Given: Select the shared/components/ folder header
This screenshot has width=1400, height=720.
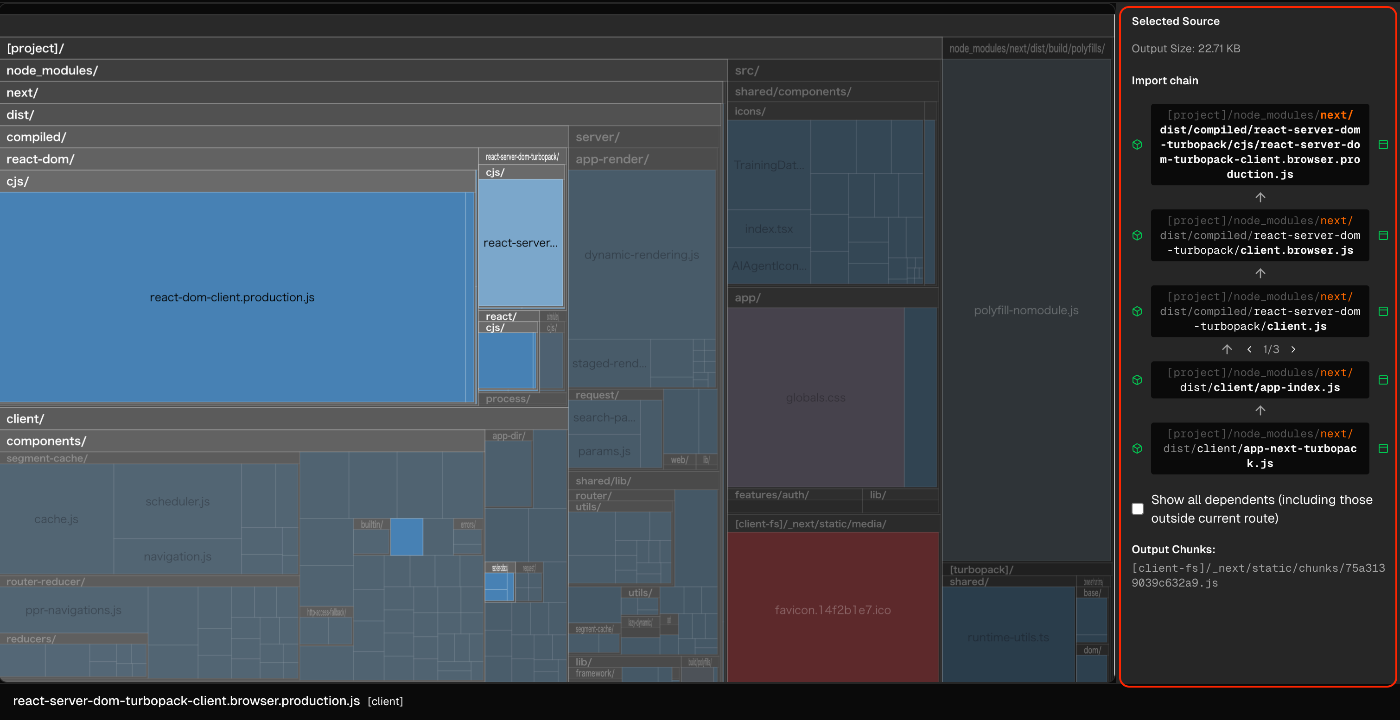Looking at the screenshot, I should (834, 92).
